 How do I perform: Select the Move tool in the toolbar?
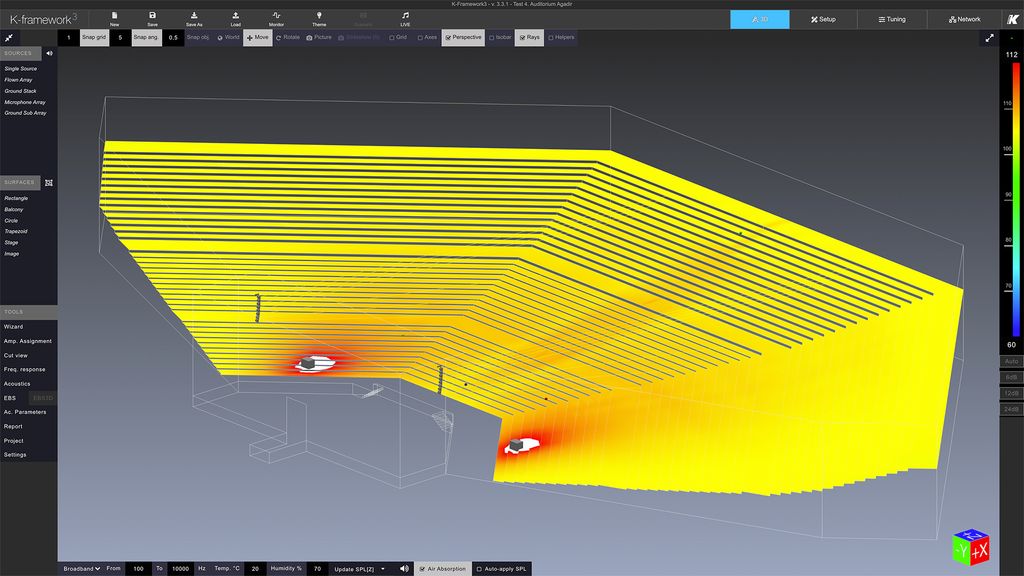(257, 37)
